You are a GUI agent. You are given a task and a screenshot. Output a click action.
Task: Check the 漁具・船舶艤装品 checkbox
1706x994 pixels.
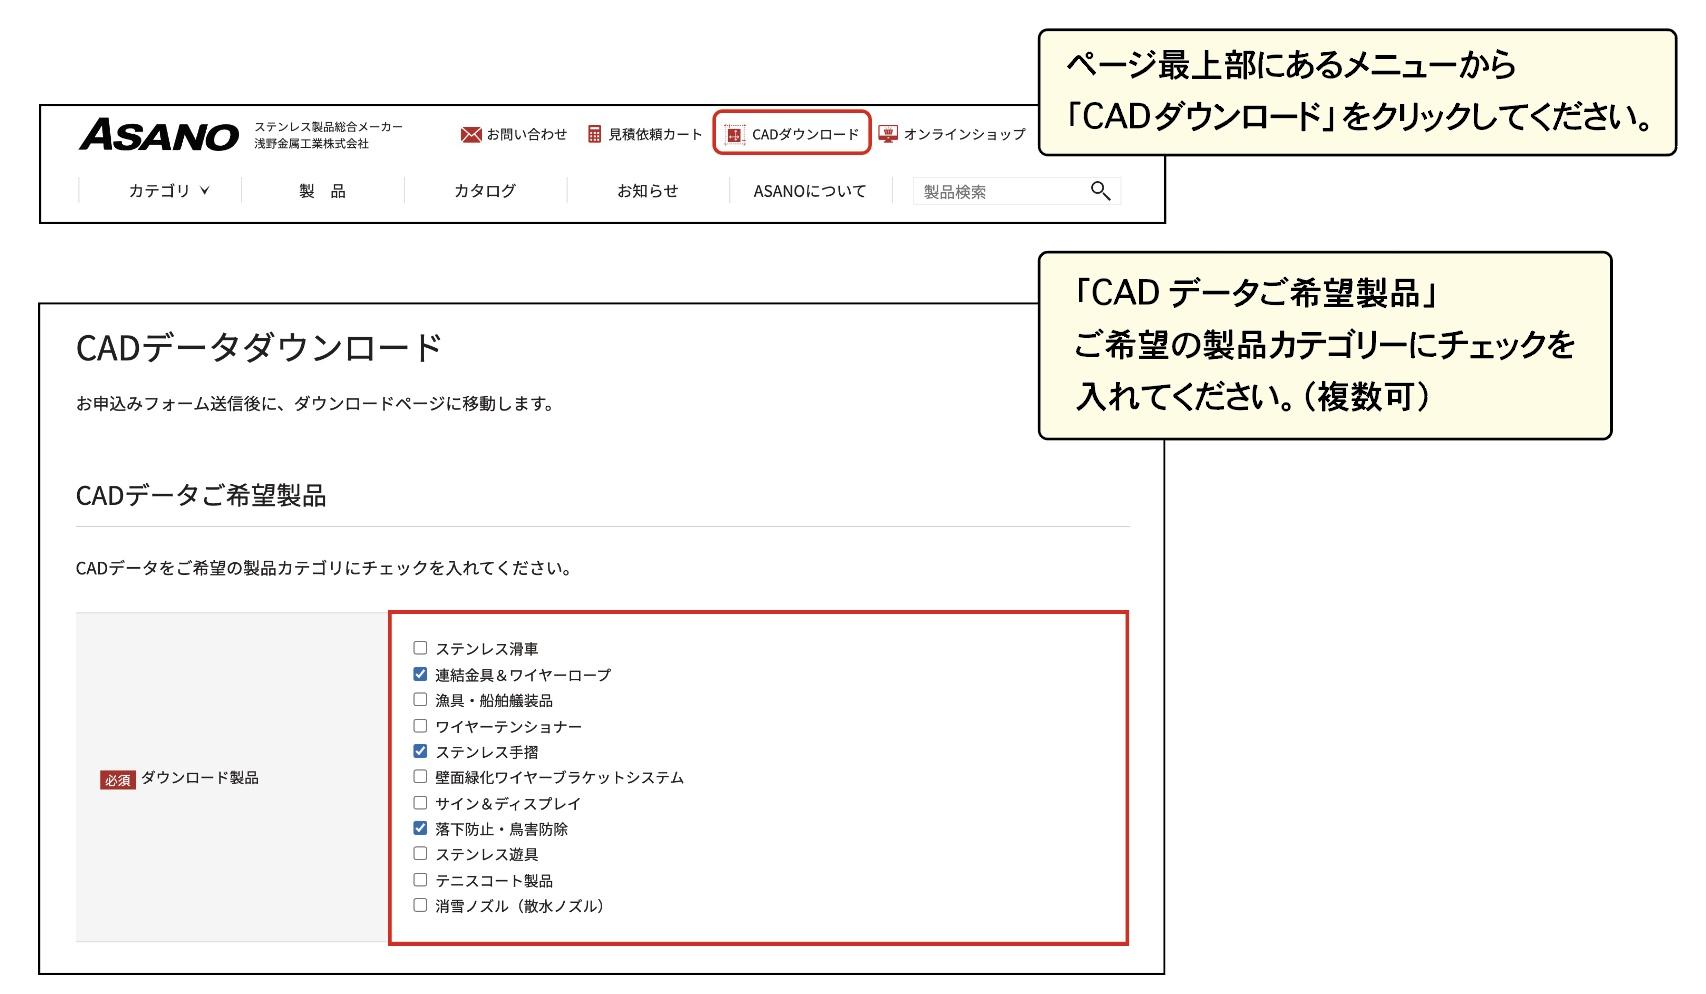[x=420, y=700]
